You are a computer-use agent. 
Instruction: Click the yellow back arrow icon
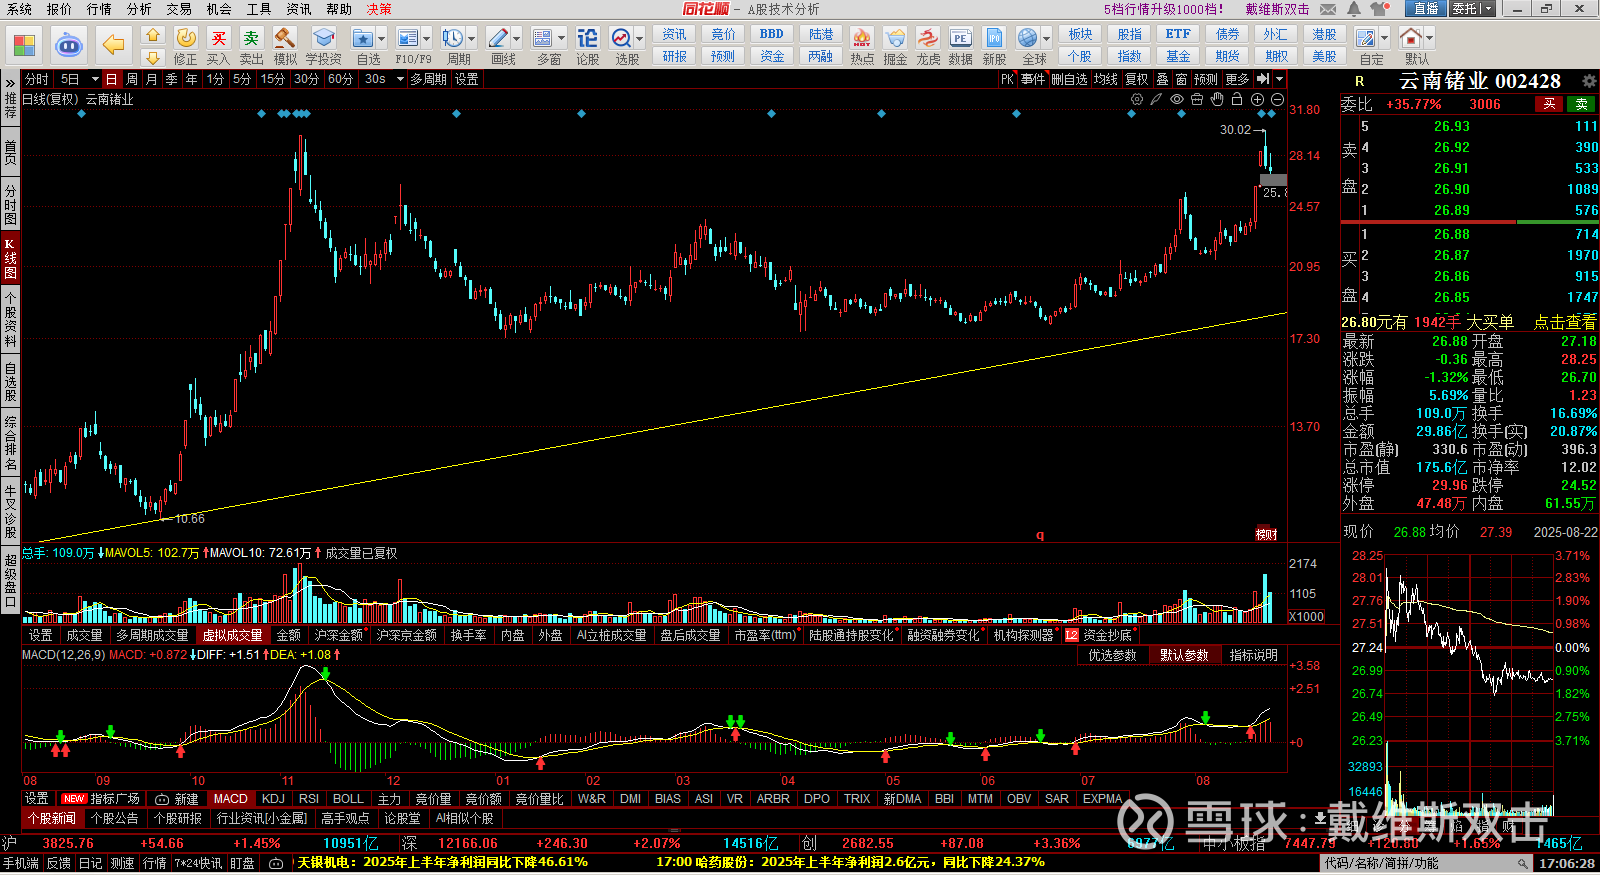[115, 45]
